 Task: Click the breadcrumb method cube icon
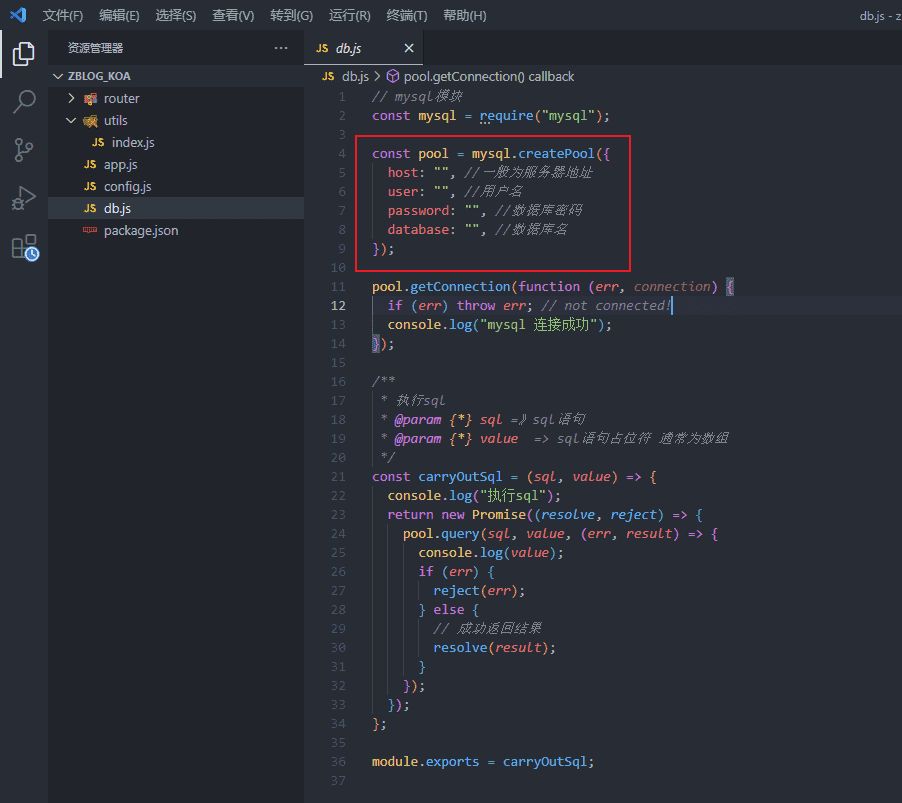[392, 77]
